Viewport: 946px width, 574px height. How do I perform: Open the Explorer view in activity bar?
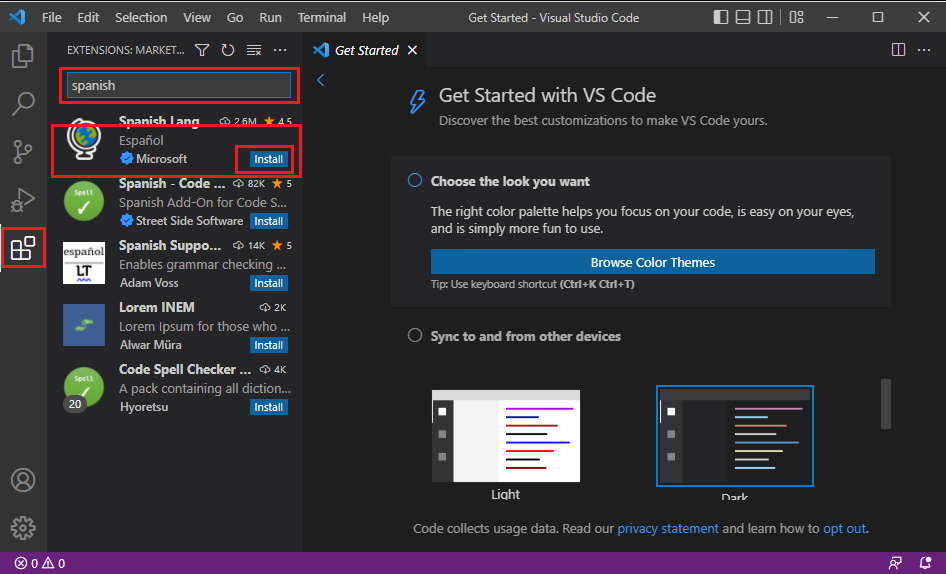pos(23,56)
